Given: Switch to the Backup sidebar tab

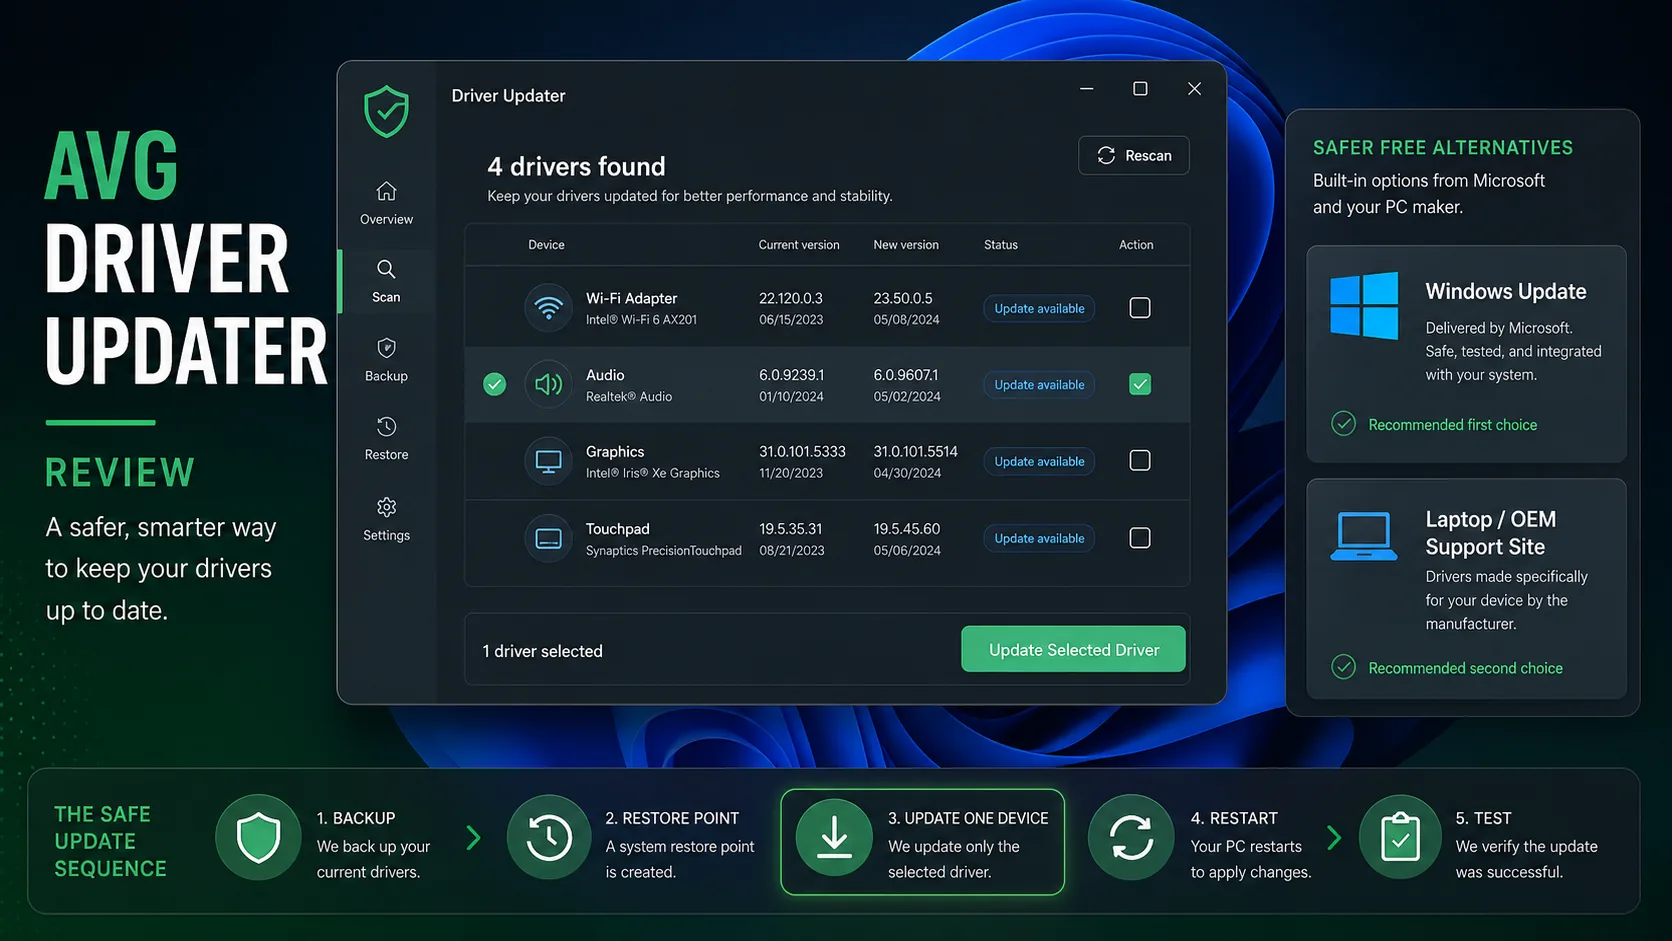Looking at the screenshot, I should pyautogui.click(x=386, y=360).
